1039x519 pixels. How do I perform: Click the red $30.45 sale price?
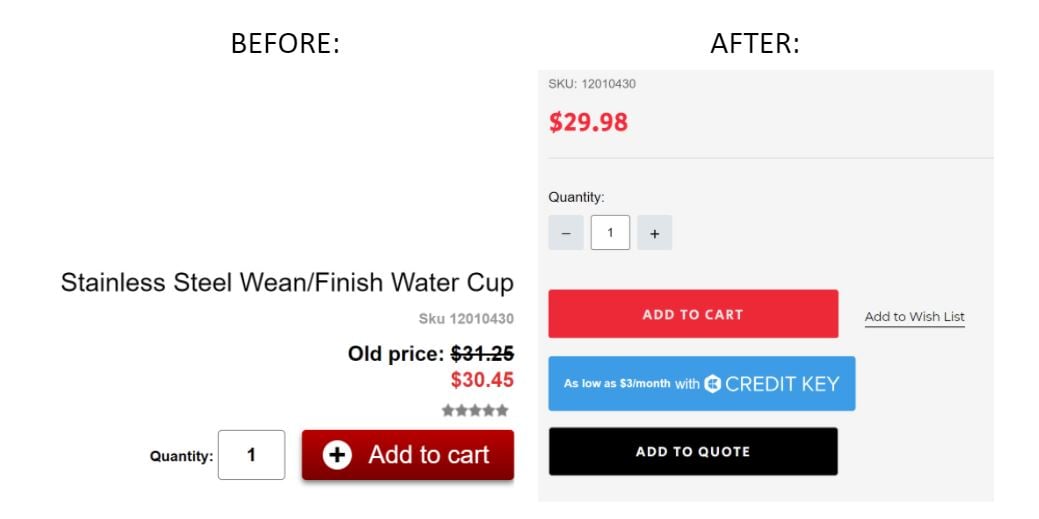click(482, 380)
